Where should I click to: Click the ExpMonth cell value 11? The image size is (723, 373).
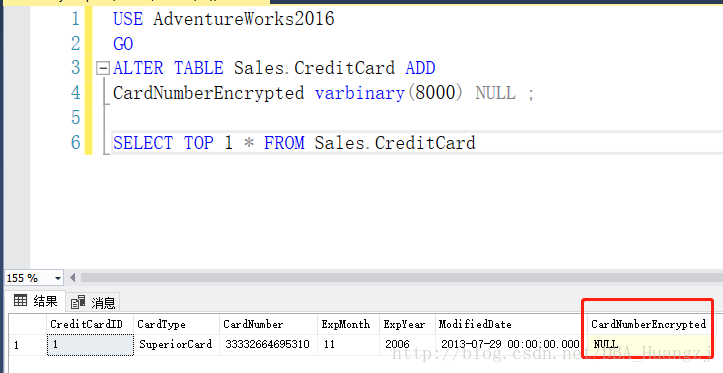pyautogui.click(x=348, y=344)
